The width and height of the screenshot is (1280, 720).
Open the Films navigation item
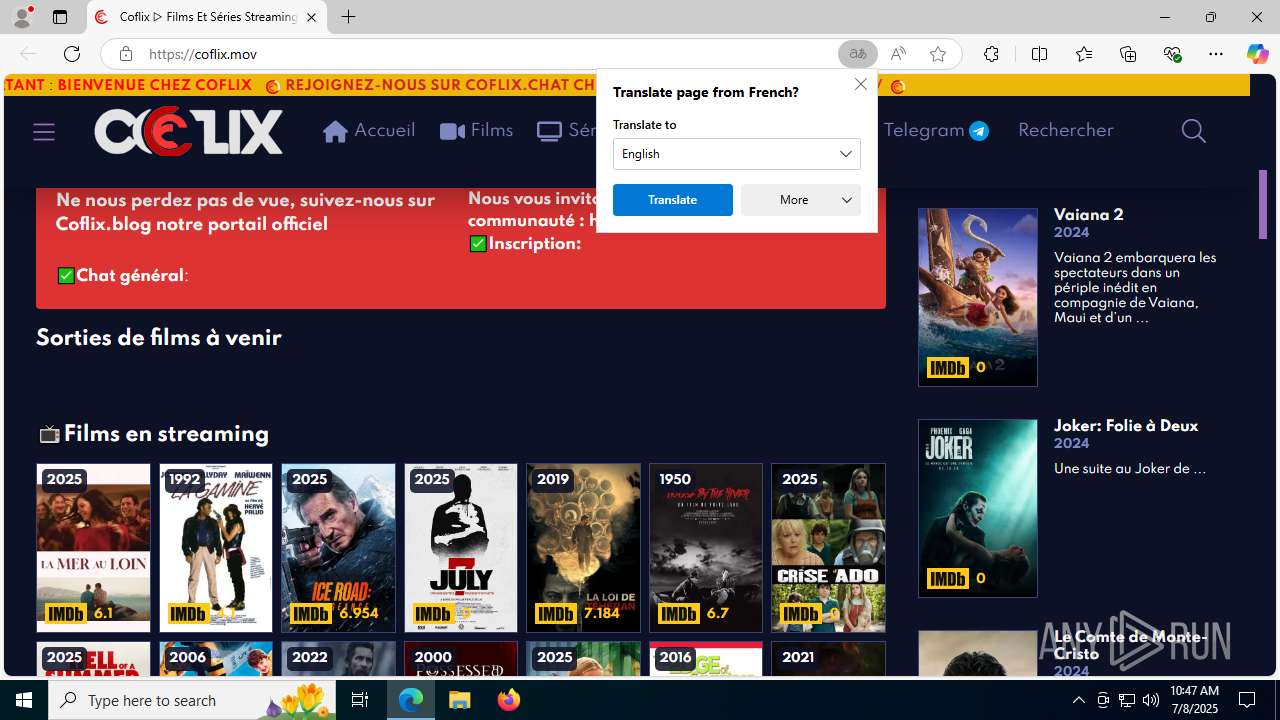pyautogui.click(x=477, y=131)
